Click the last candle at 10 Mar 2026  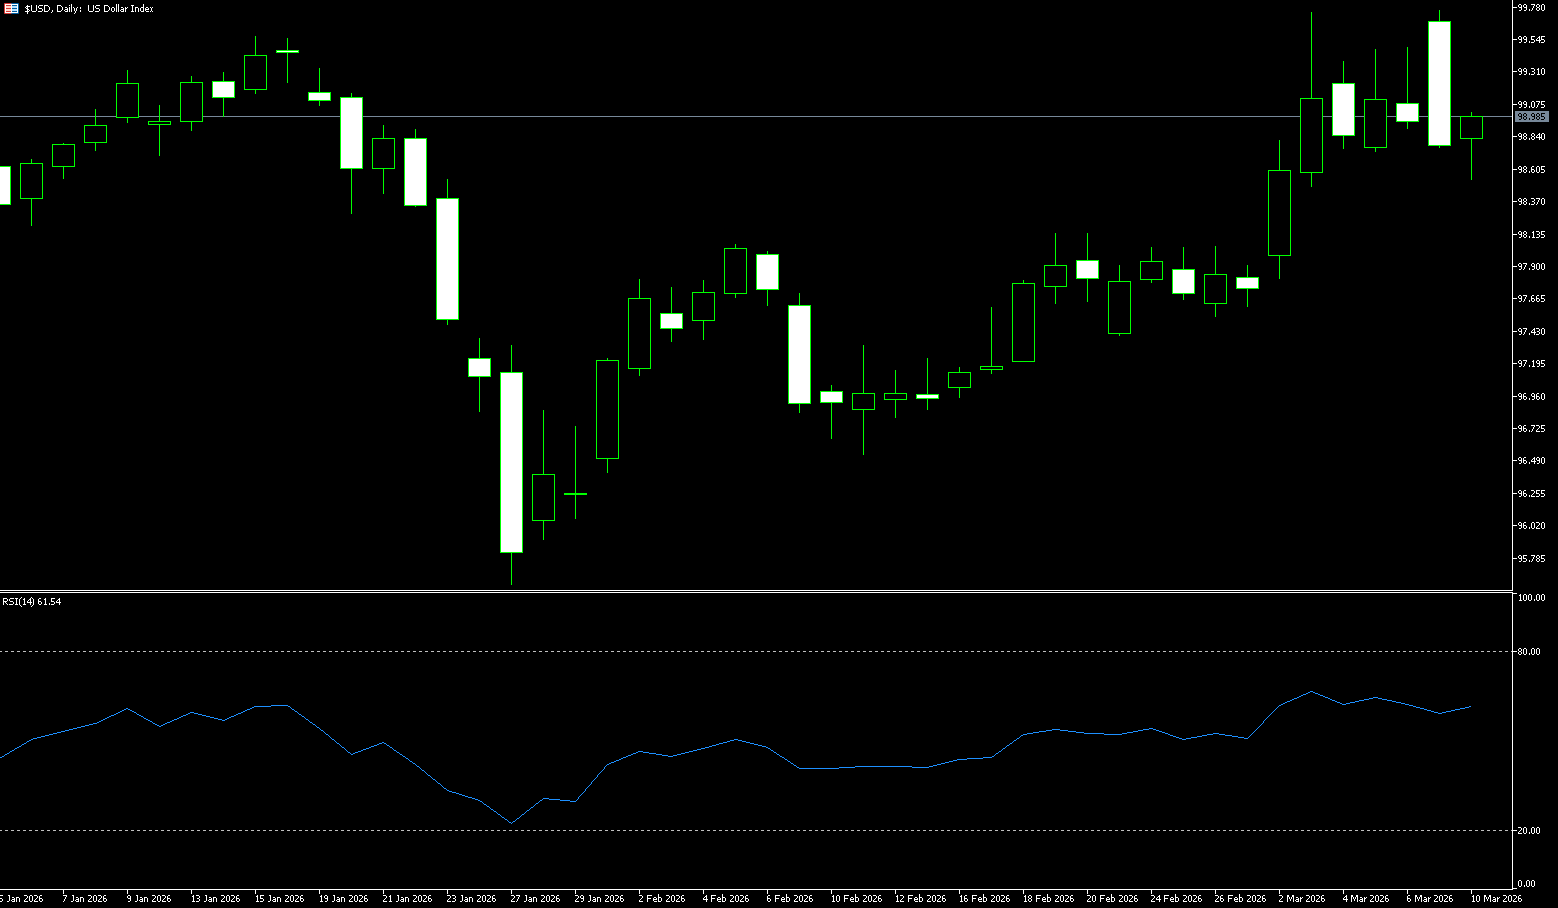(x=1471, y=127)
